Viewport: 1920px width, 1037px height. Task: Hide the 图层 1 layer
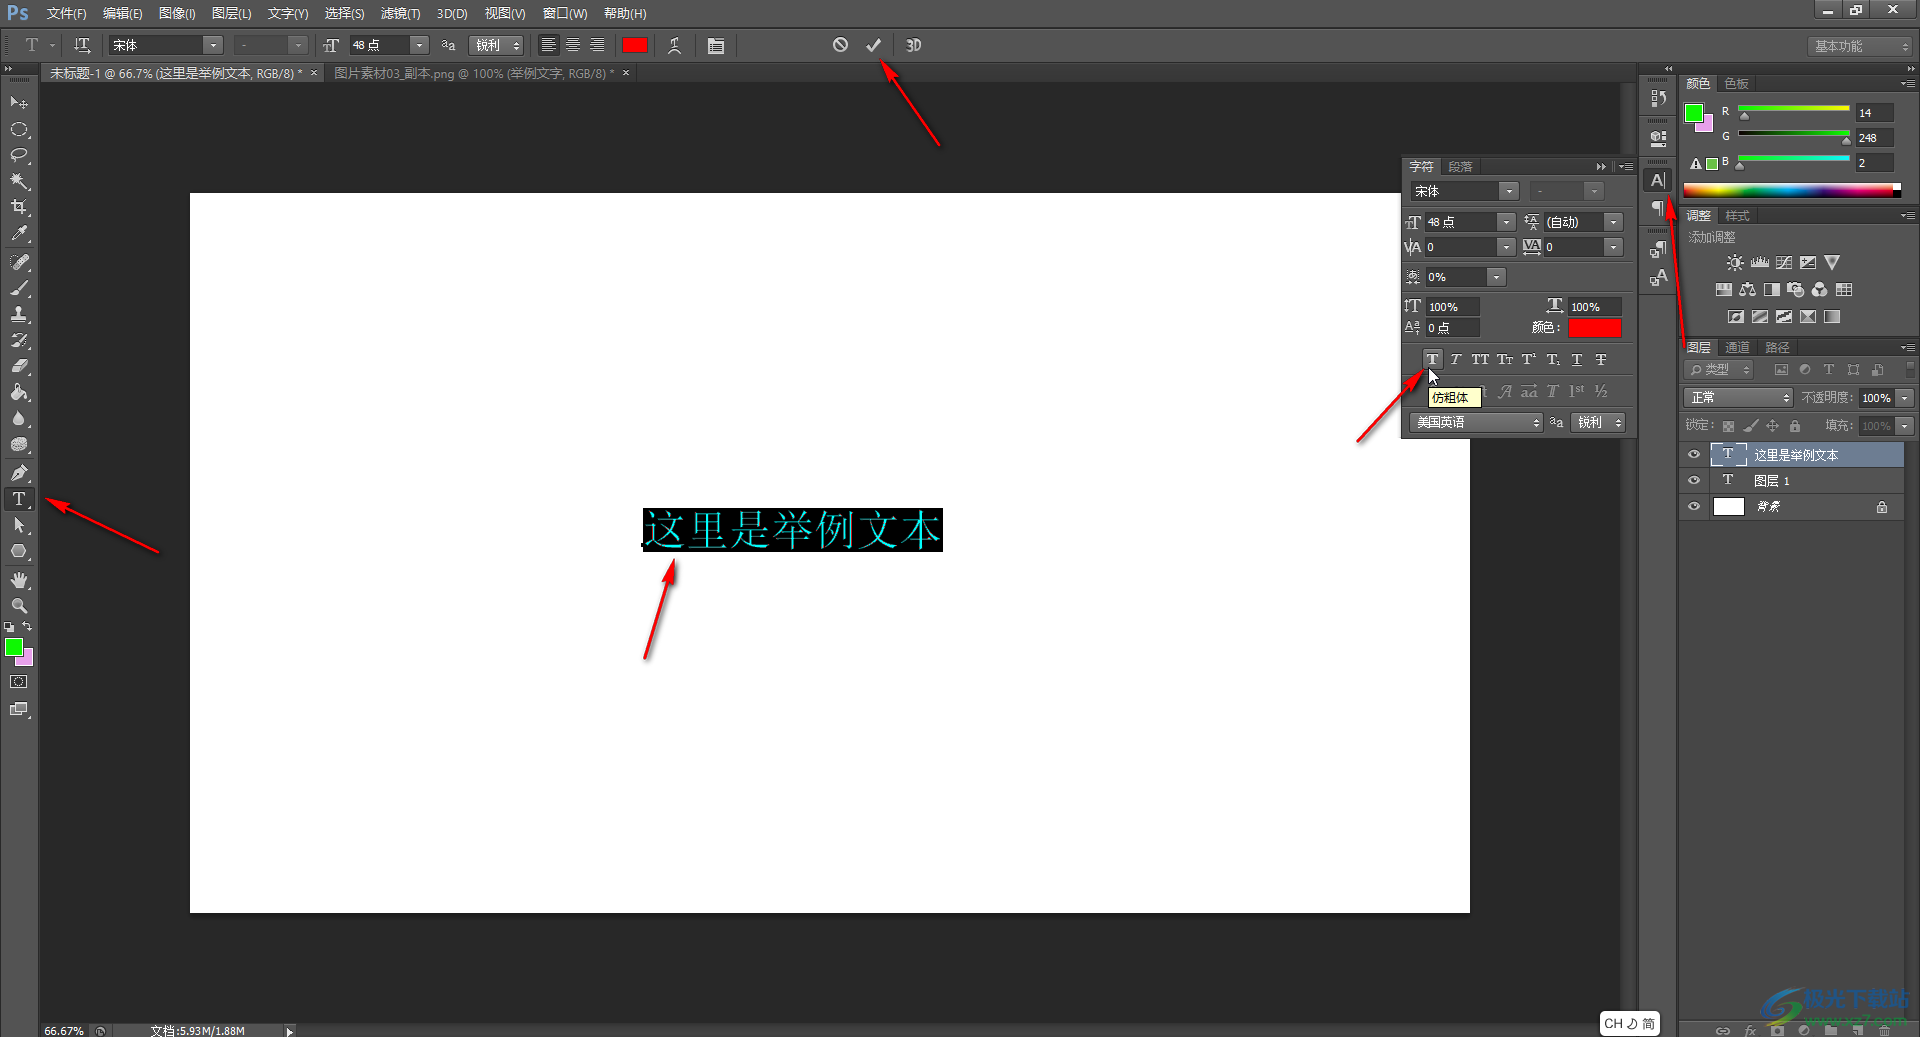pos(1694,481)
